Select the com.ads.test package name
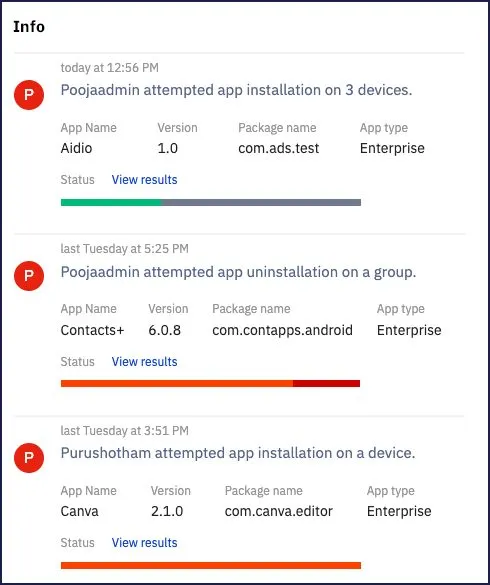Viewport: 490px width, 585px height. click(x=278, y=148)
